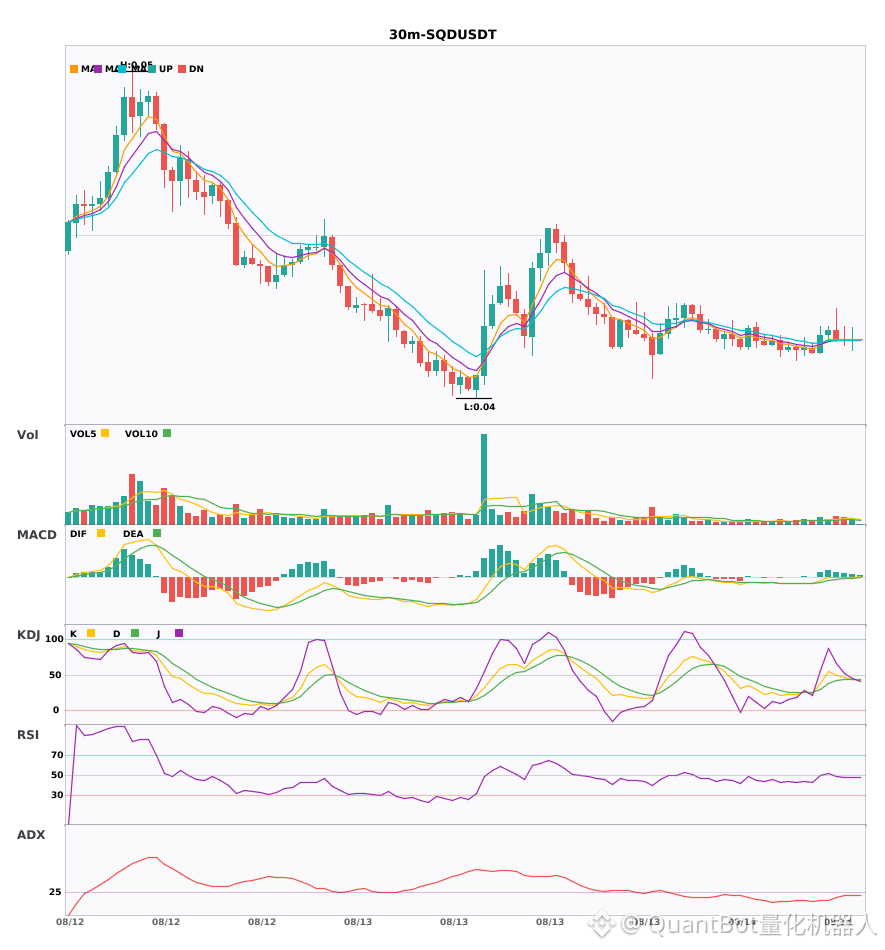
Task: Click the L:0.04 low price marker
Action: click(479, 407)
